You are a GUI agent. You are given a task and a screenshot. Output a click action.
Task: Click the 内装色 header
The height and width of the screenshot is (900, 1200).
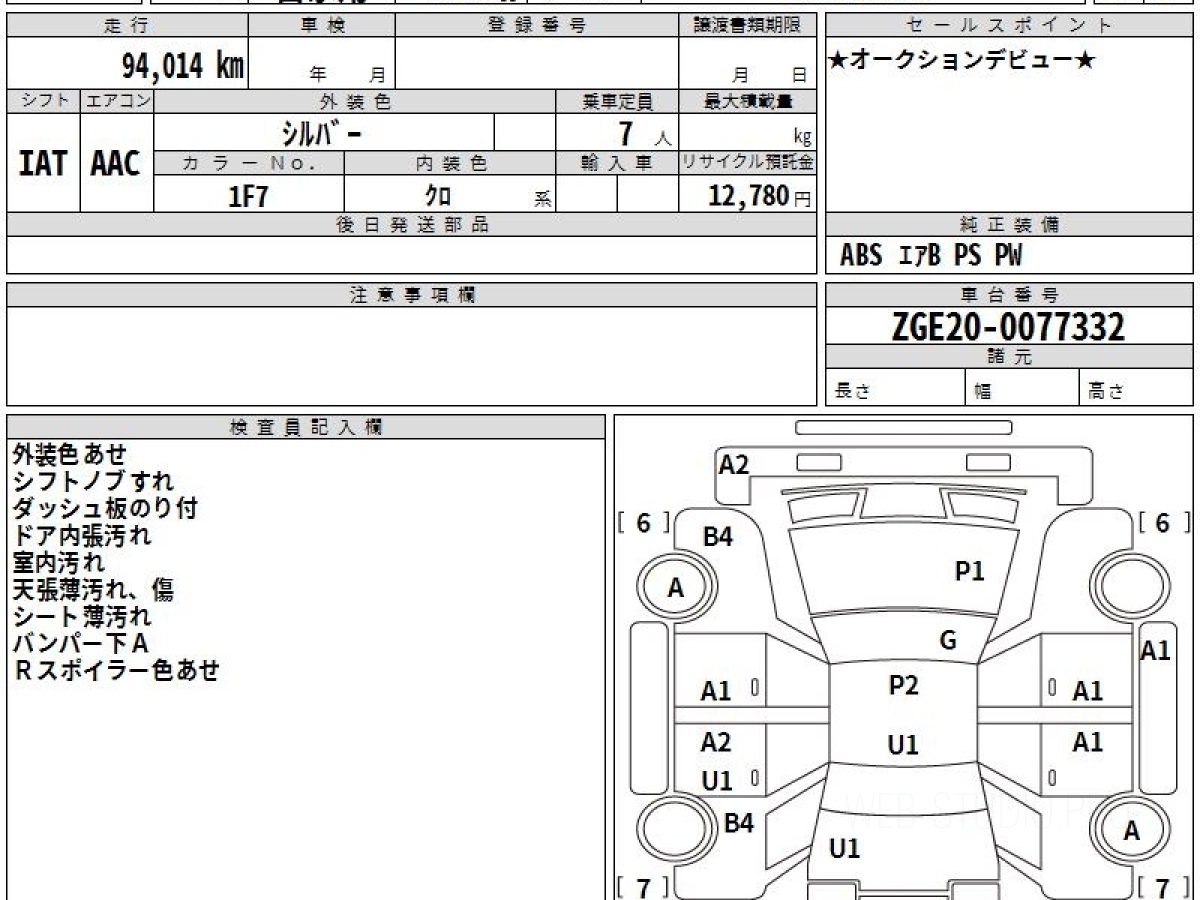point(449,164)
